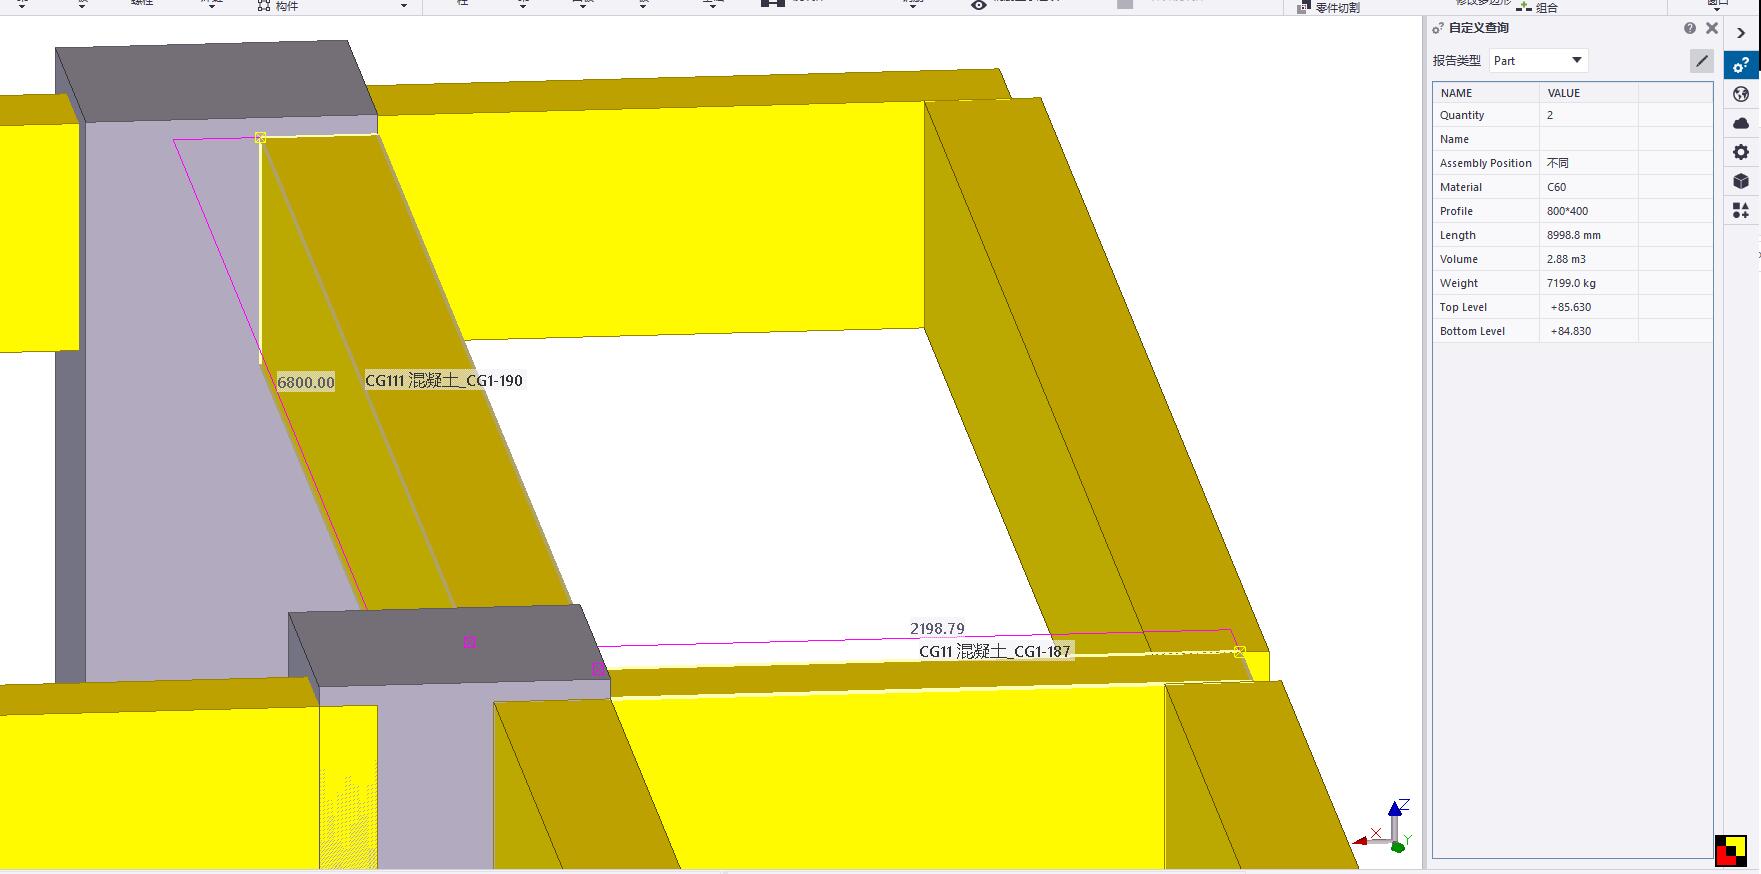This screenshot has height=874, width=1761.
Task: Click the yellow handle atop beam CG1-190
Action: tap(260, 138)
